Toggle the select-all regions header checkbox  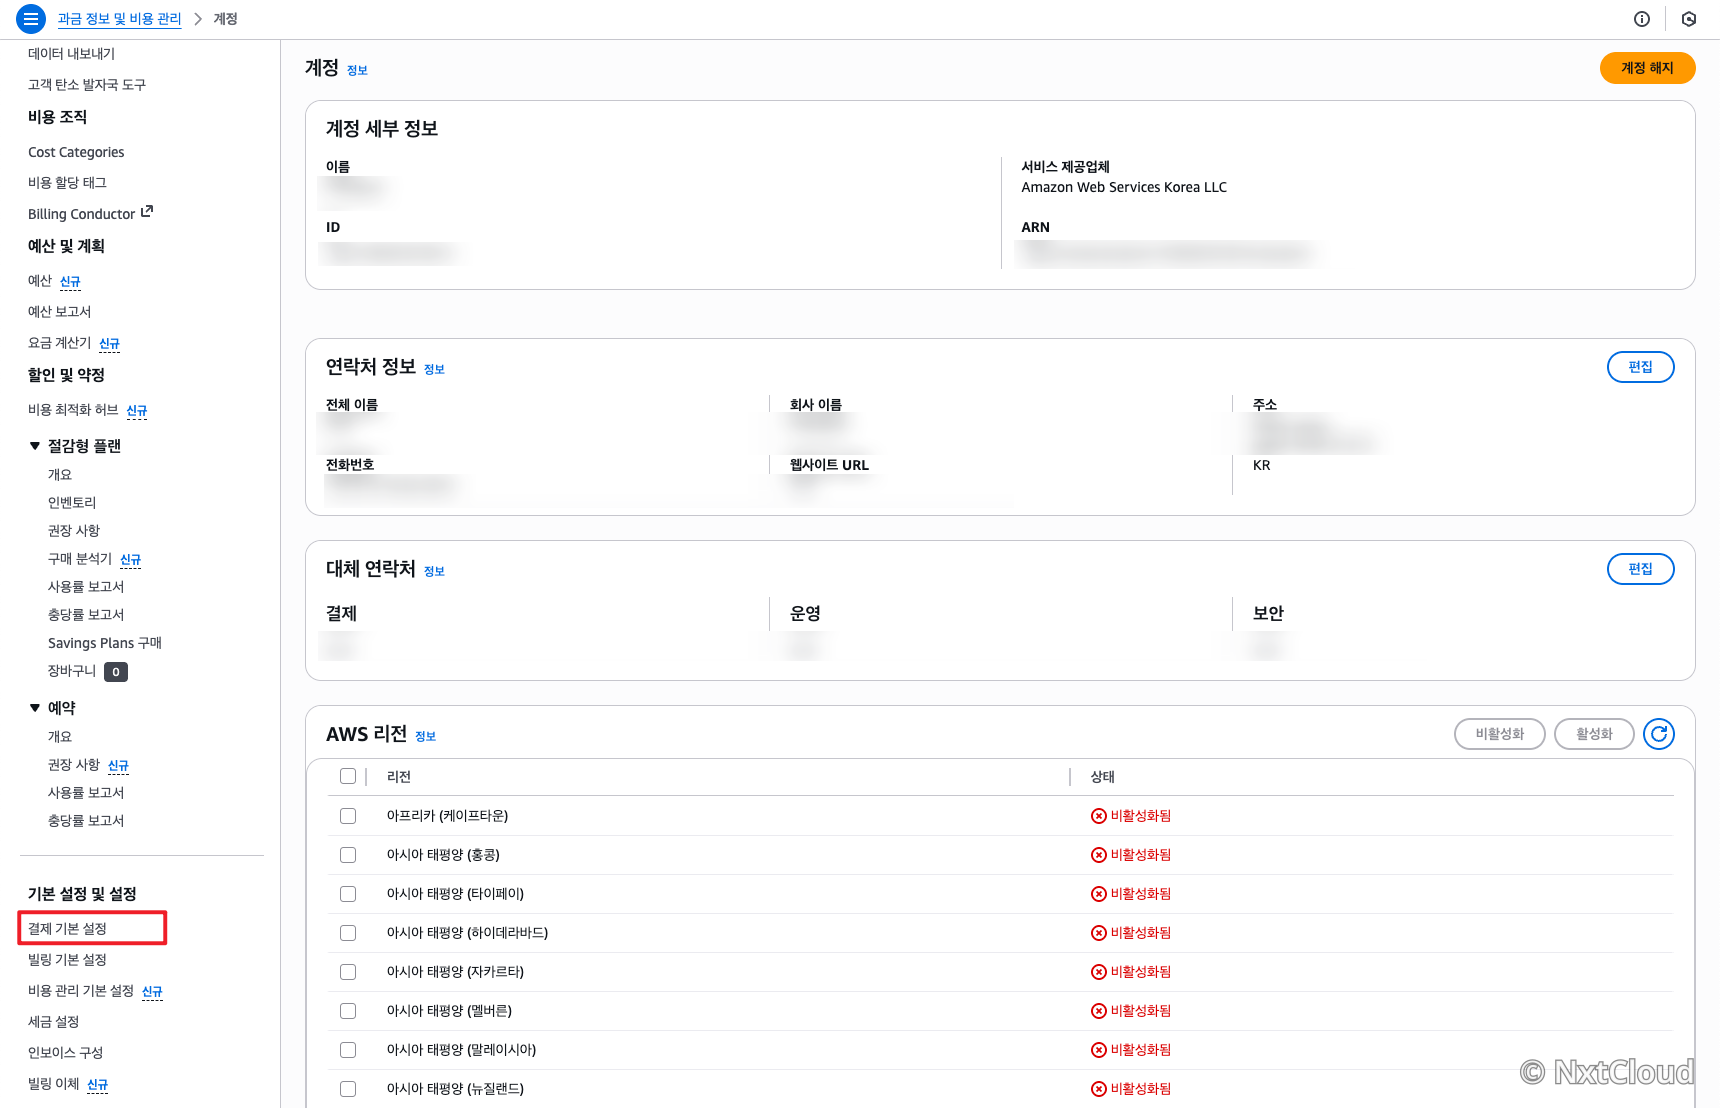coord(348,776)
